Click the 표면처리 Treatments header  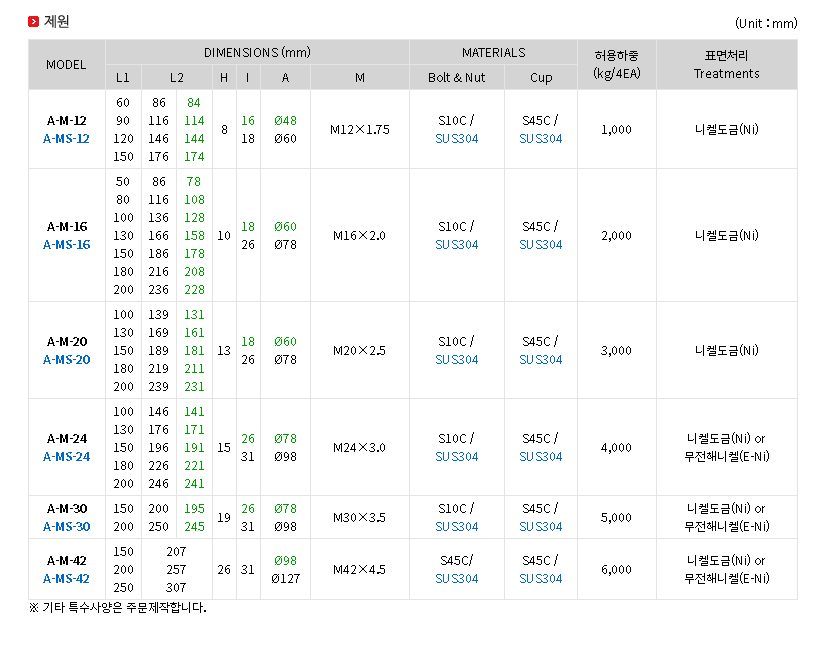(726, 64)
